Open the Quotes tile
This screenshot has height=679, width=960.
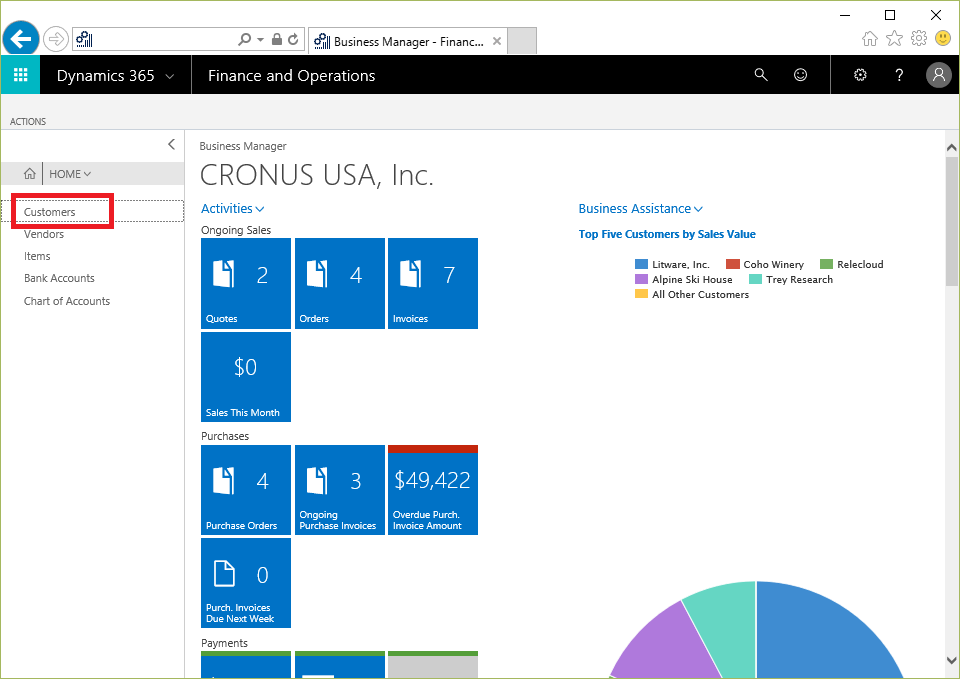click(x=246, y=283)
